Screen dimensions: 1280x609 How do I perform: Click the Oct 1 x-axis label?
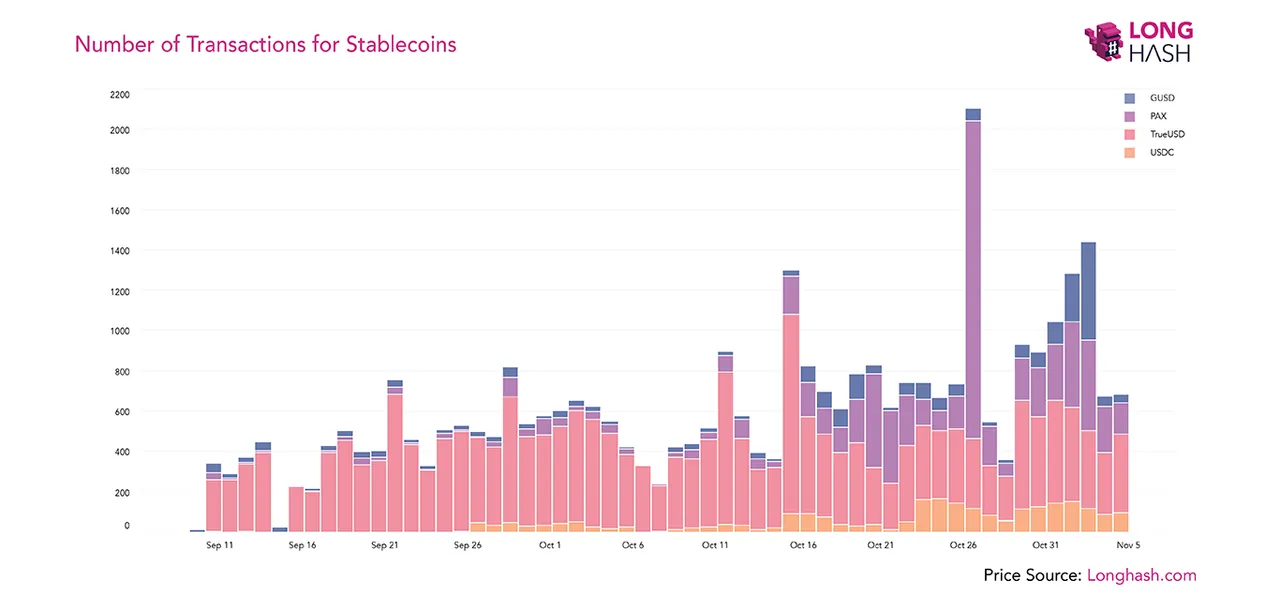pos(550,546)
